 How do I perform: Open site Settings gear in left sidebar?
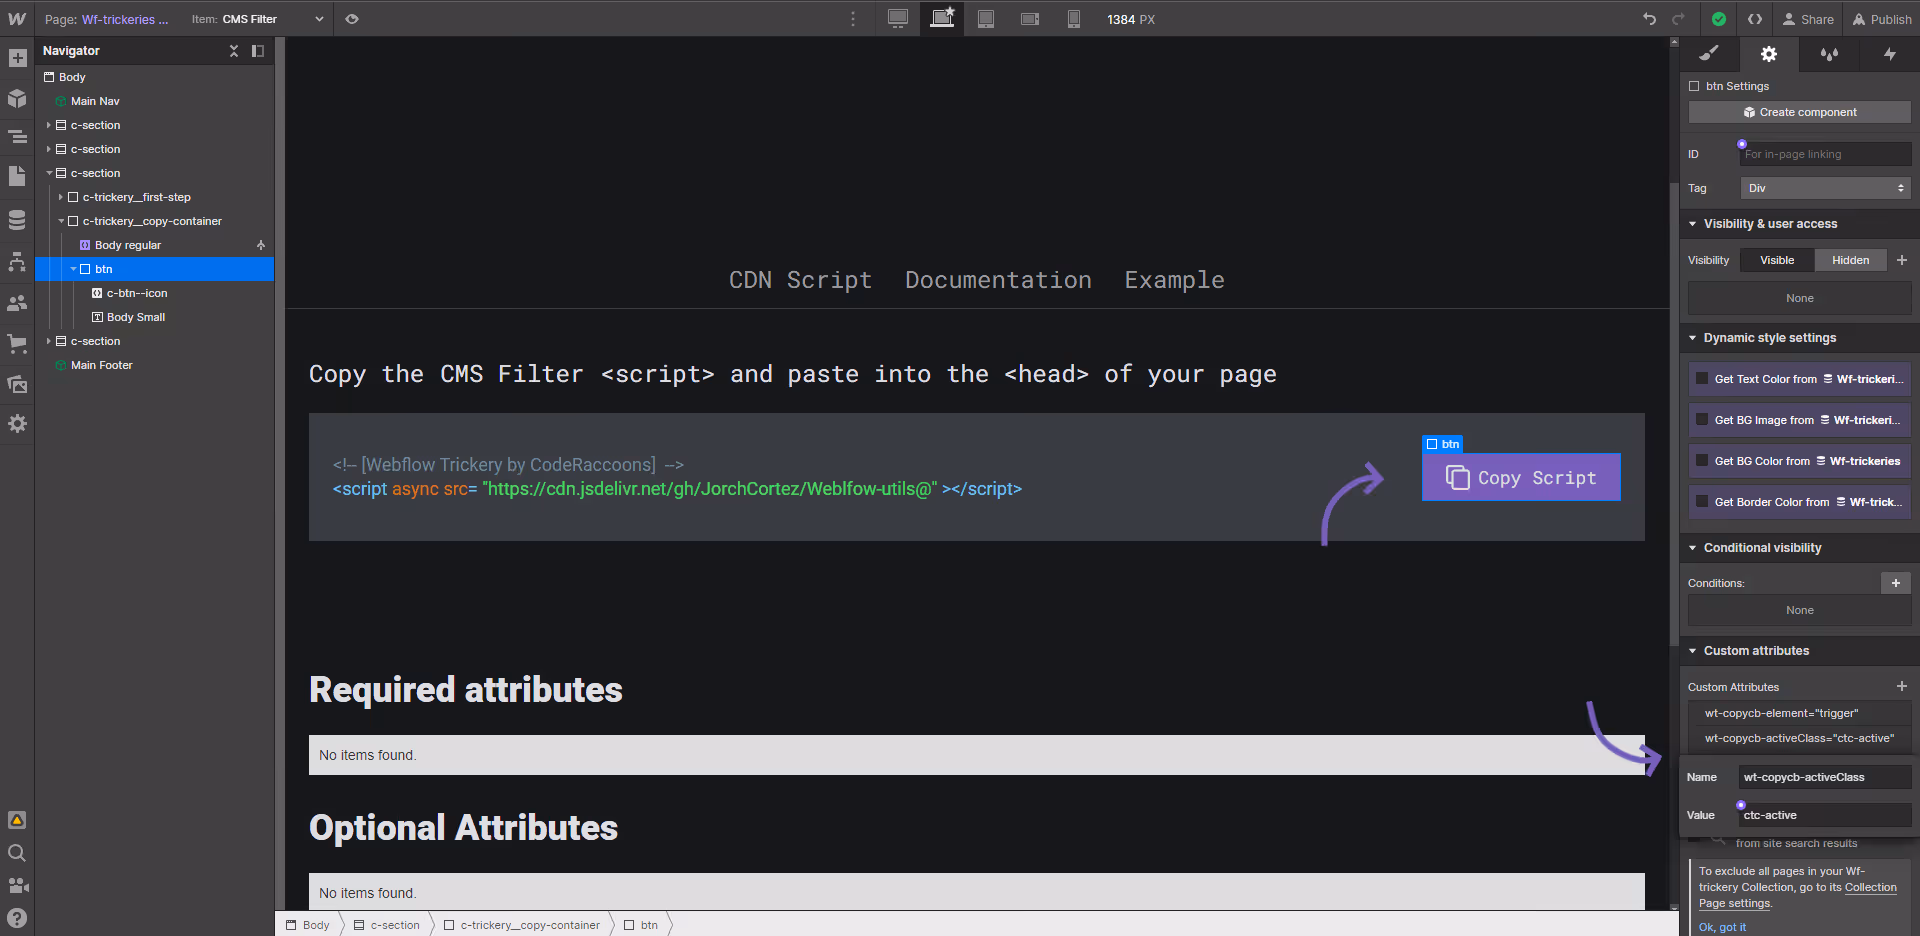pos(17,424)
